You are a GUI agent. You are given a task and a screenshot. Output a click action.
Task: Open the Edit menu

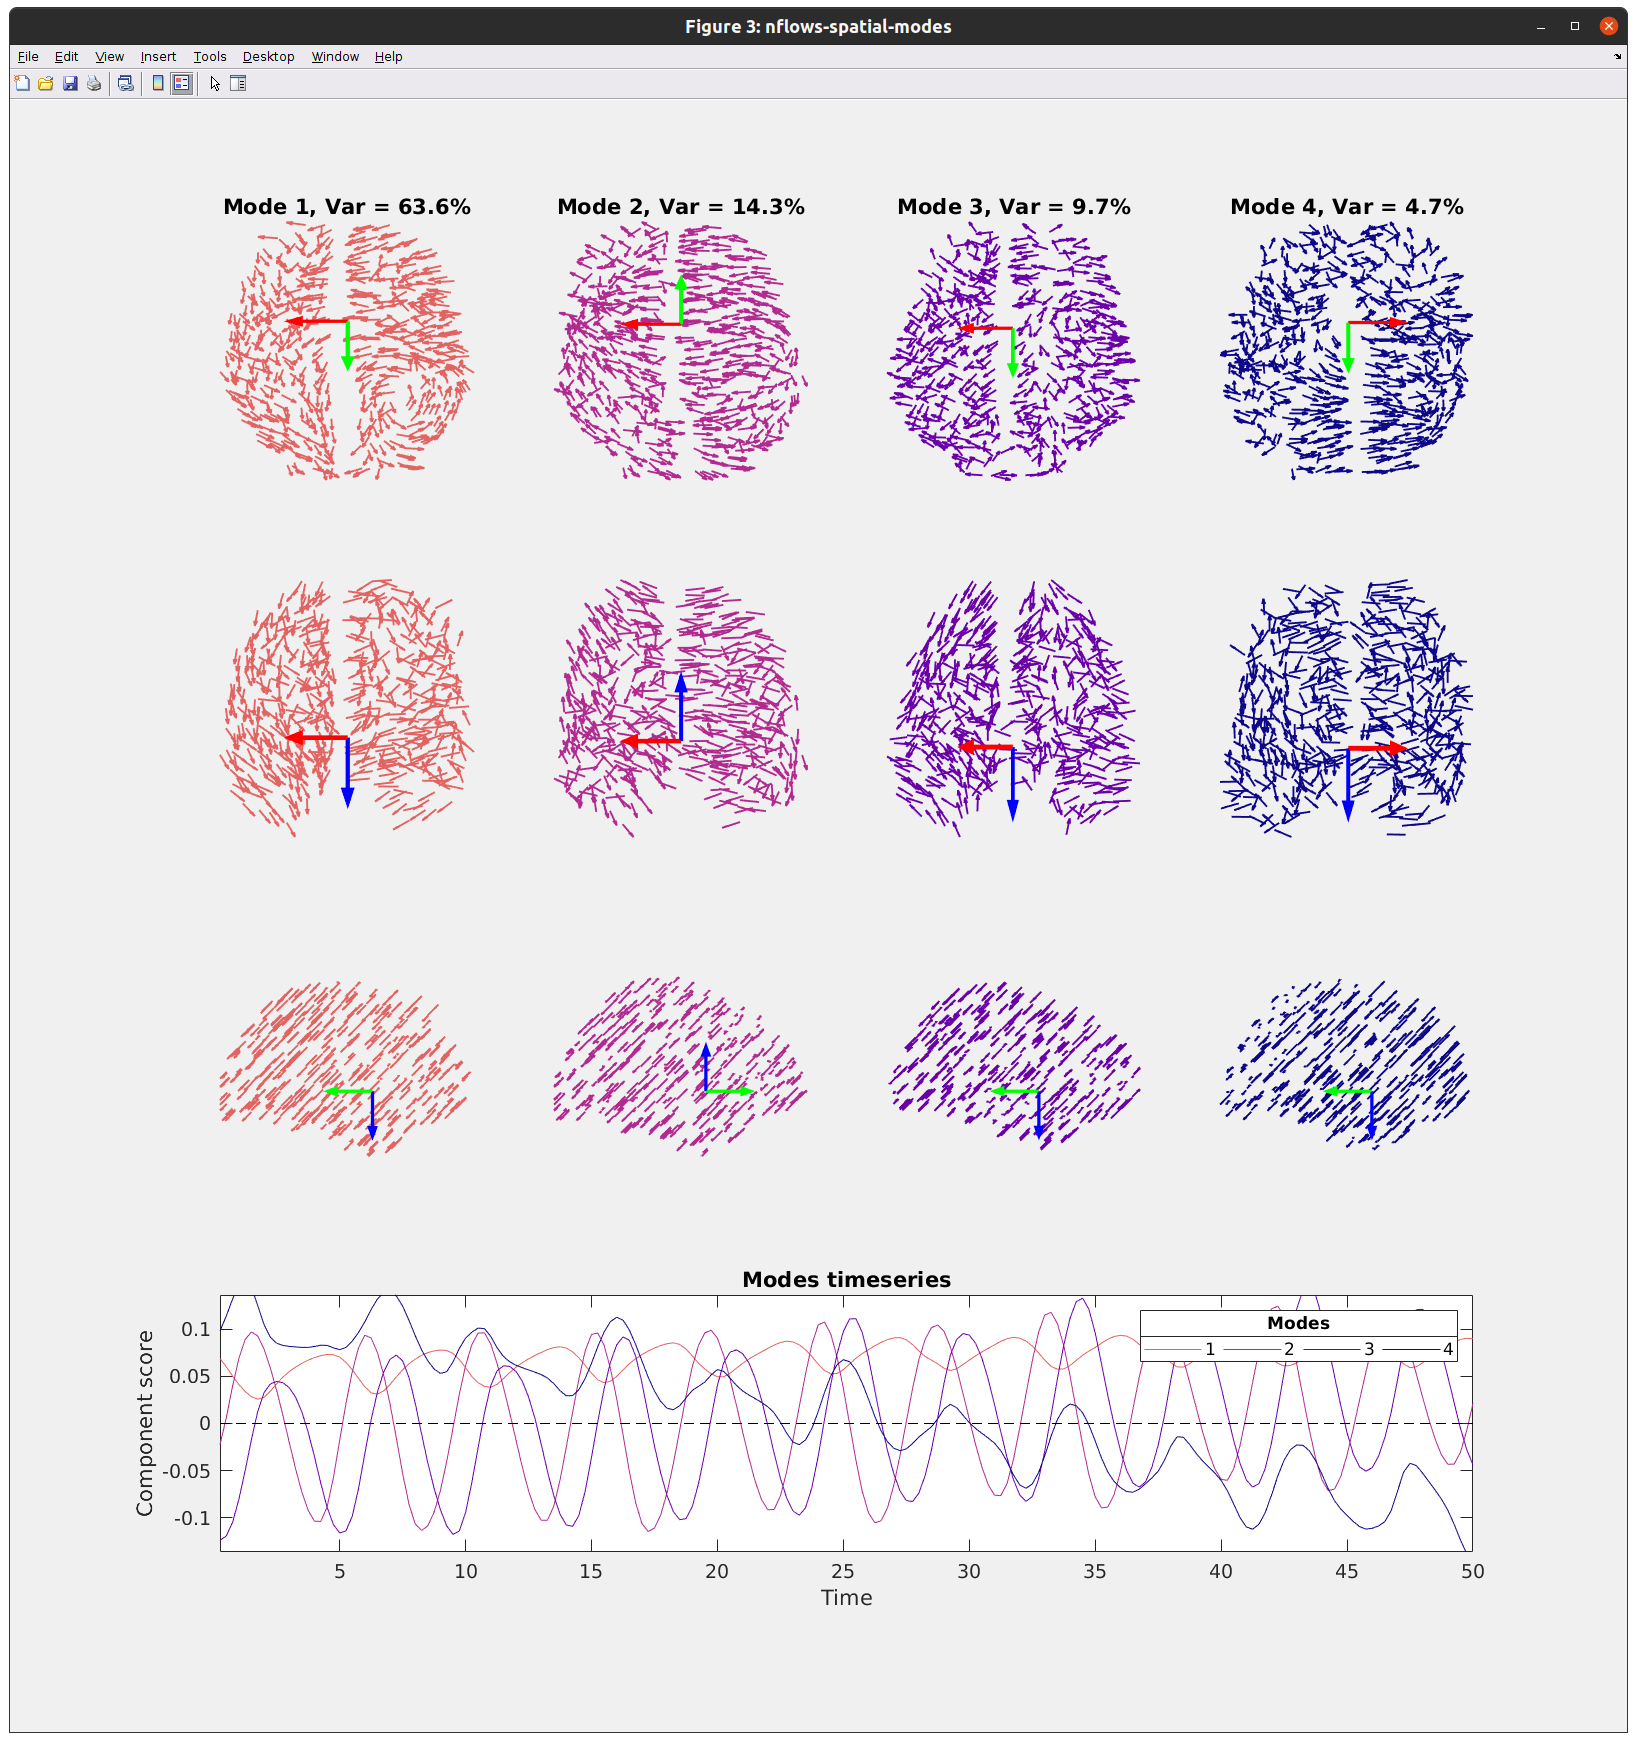click(66, 57)
